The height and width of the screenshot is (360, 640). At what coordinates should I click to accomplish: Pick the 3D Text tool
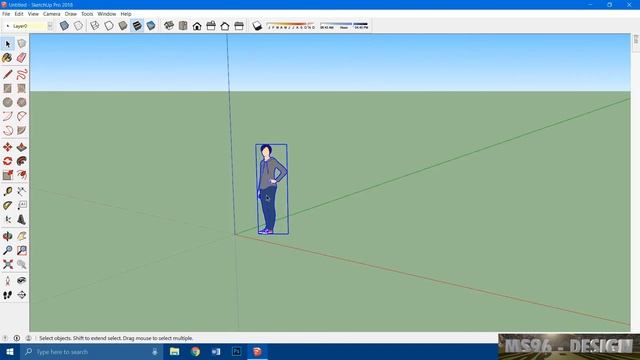tap(22, 220)
